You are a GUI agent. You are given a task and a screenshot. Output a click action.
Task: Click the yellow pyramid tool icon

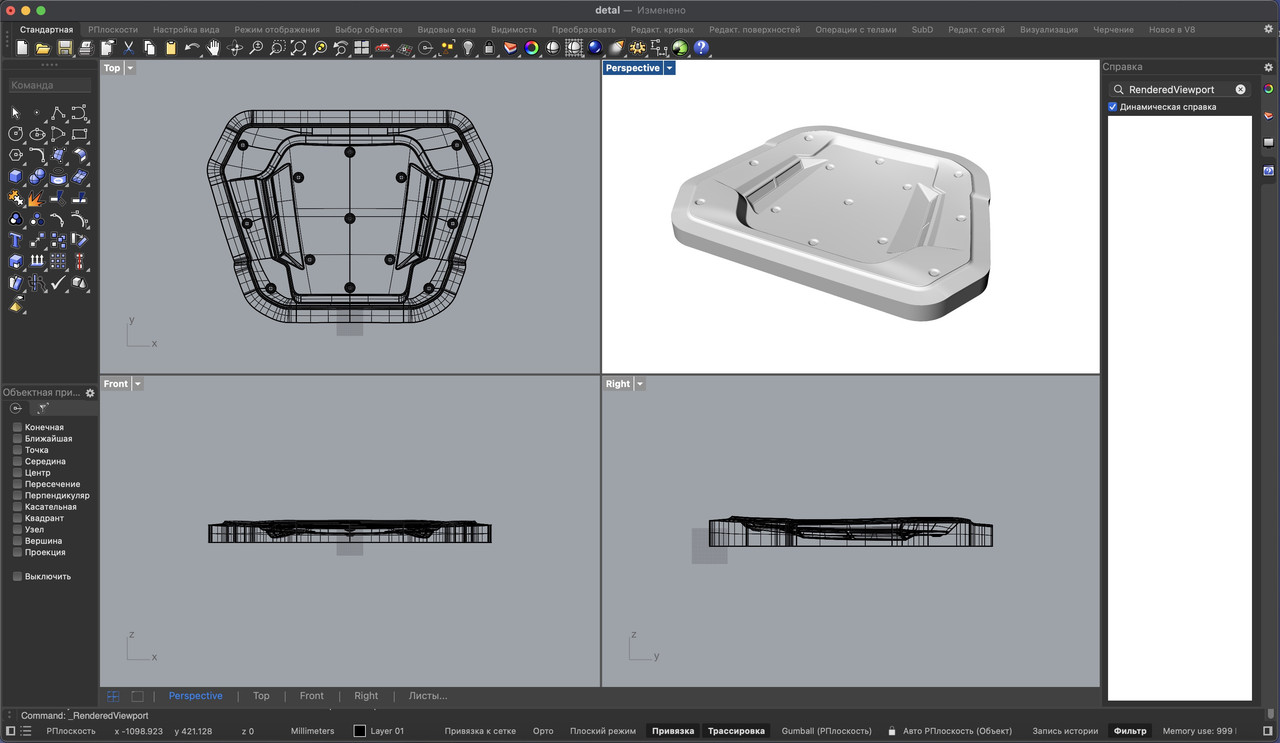[x=16, y=305]
